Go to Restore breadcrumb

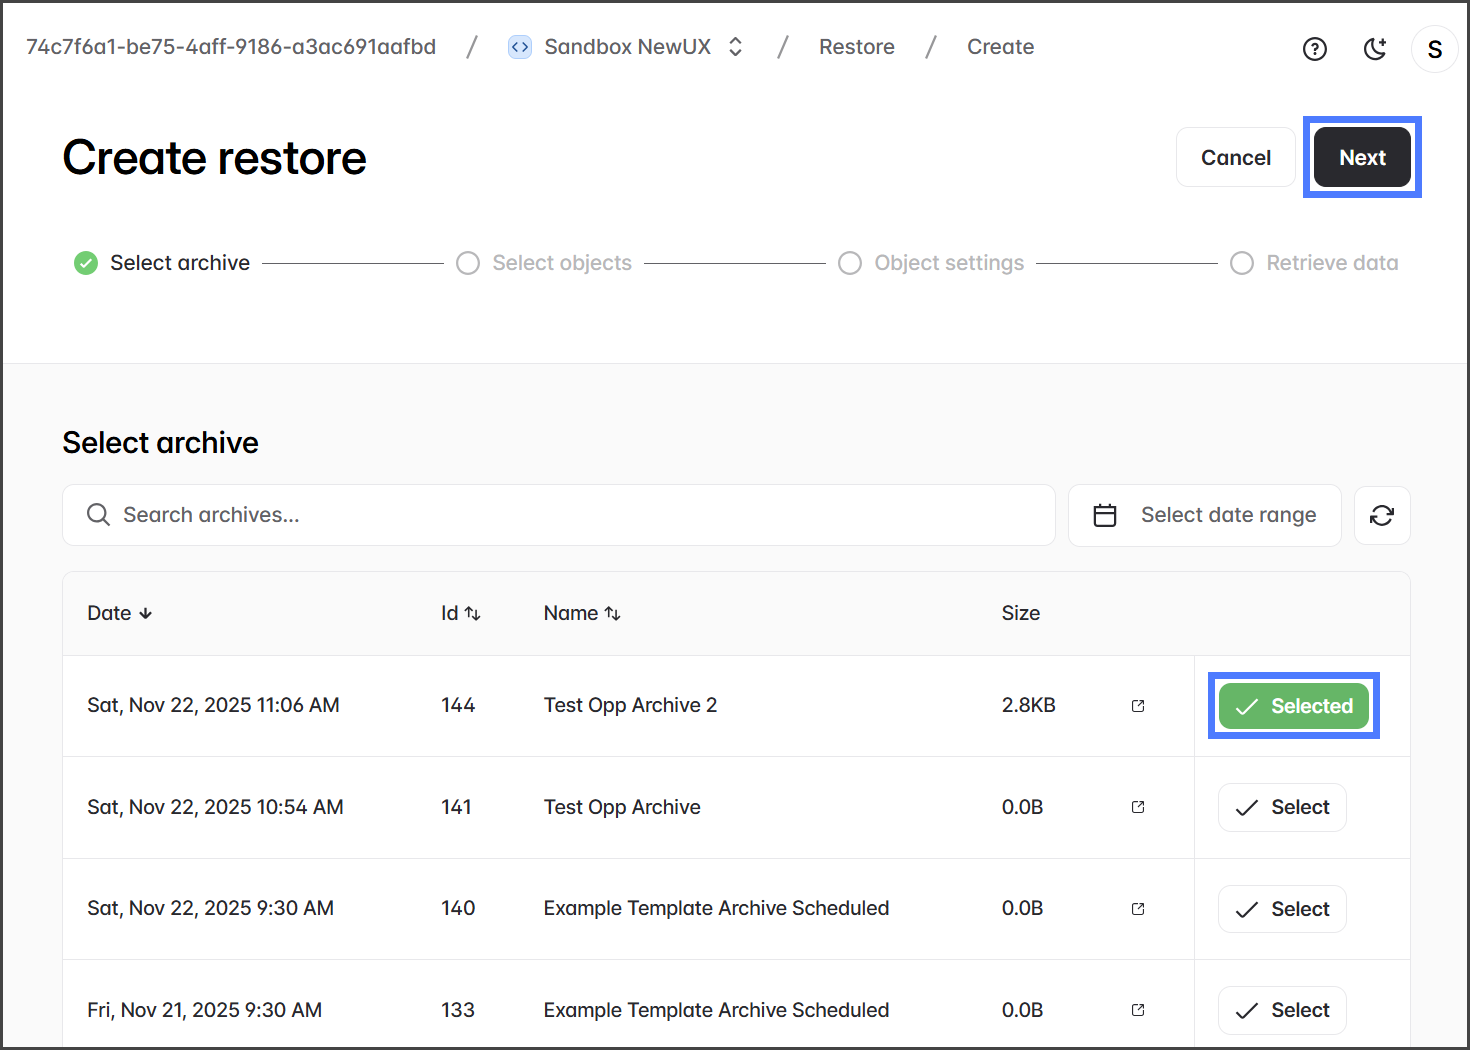pos(856,47)
